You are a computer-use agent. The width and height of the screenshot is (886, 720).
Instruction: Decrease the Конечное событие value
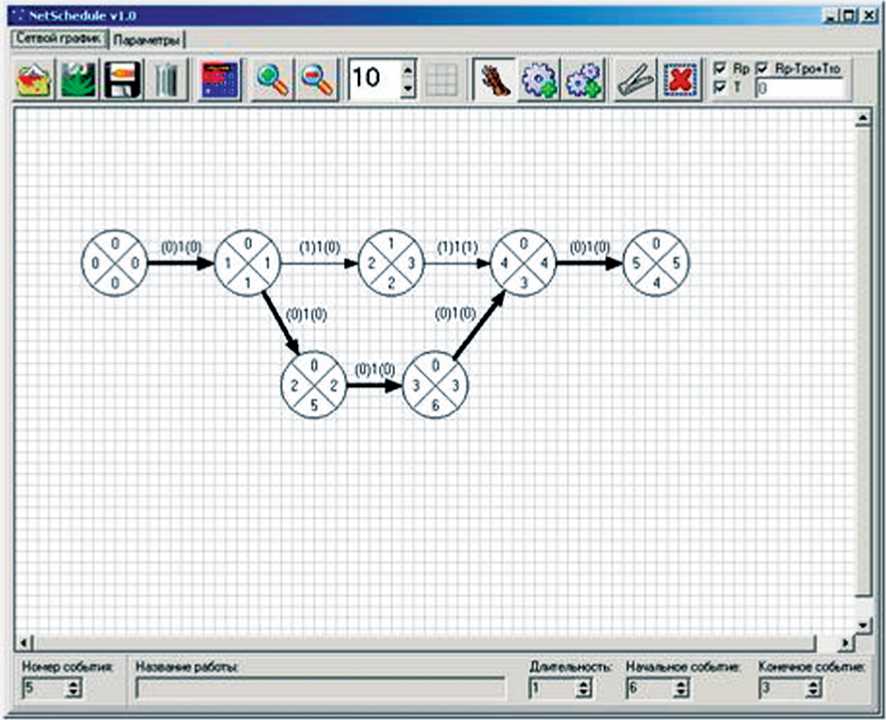813,692
